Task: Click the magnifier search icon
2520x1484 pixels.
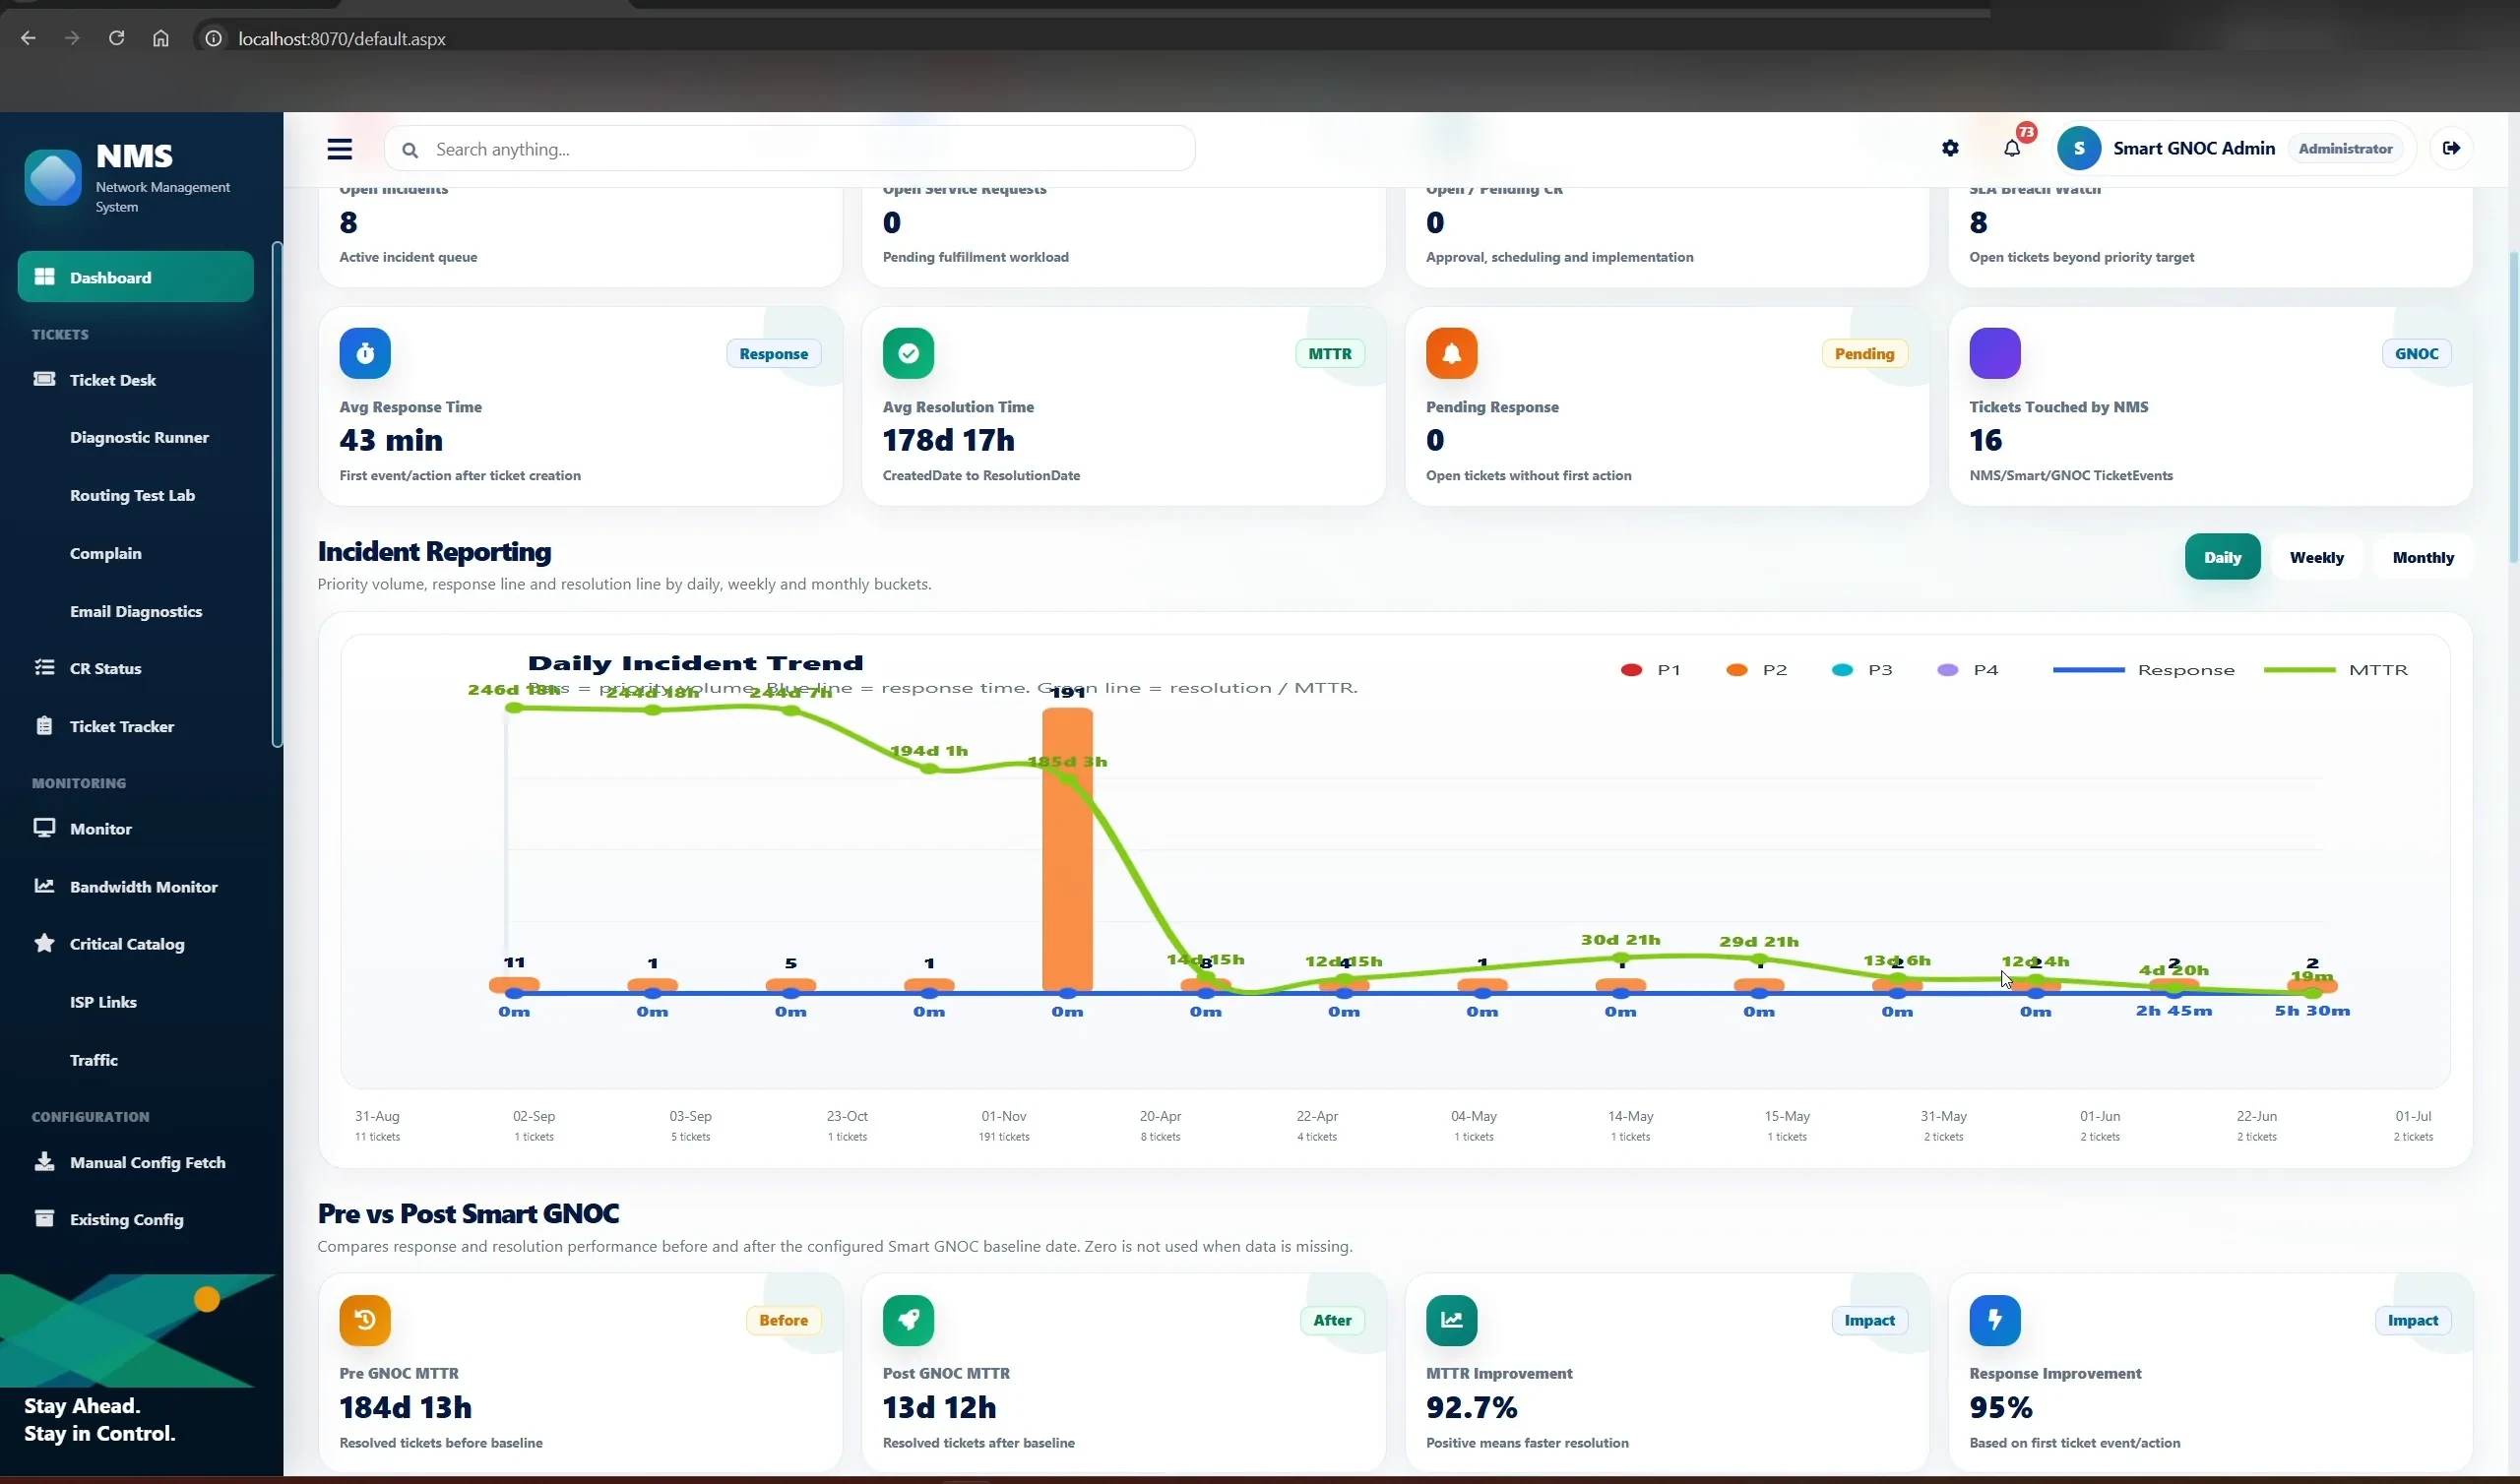Action: [410, 150]
